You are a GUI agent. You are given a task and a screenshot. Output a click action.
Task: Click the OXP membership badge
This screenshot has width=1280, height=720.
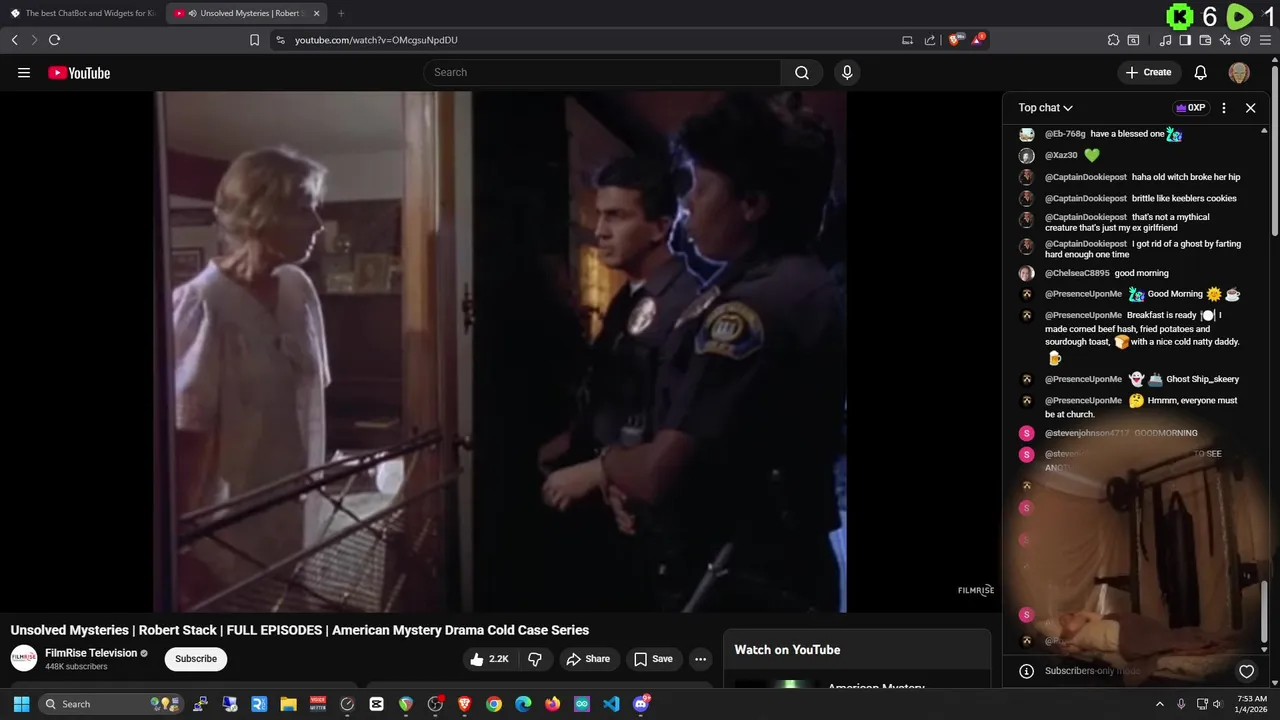(1190, 108)
